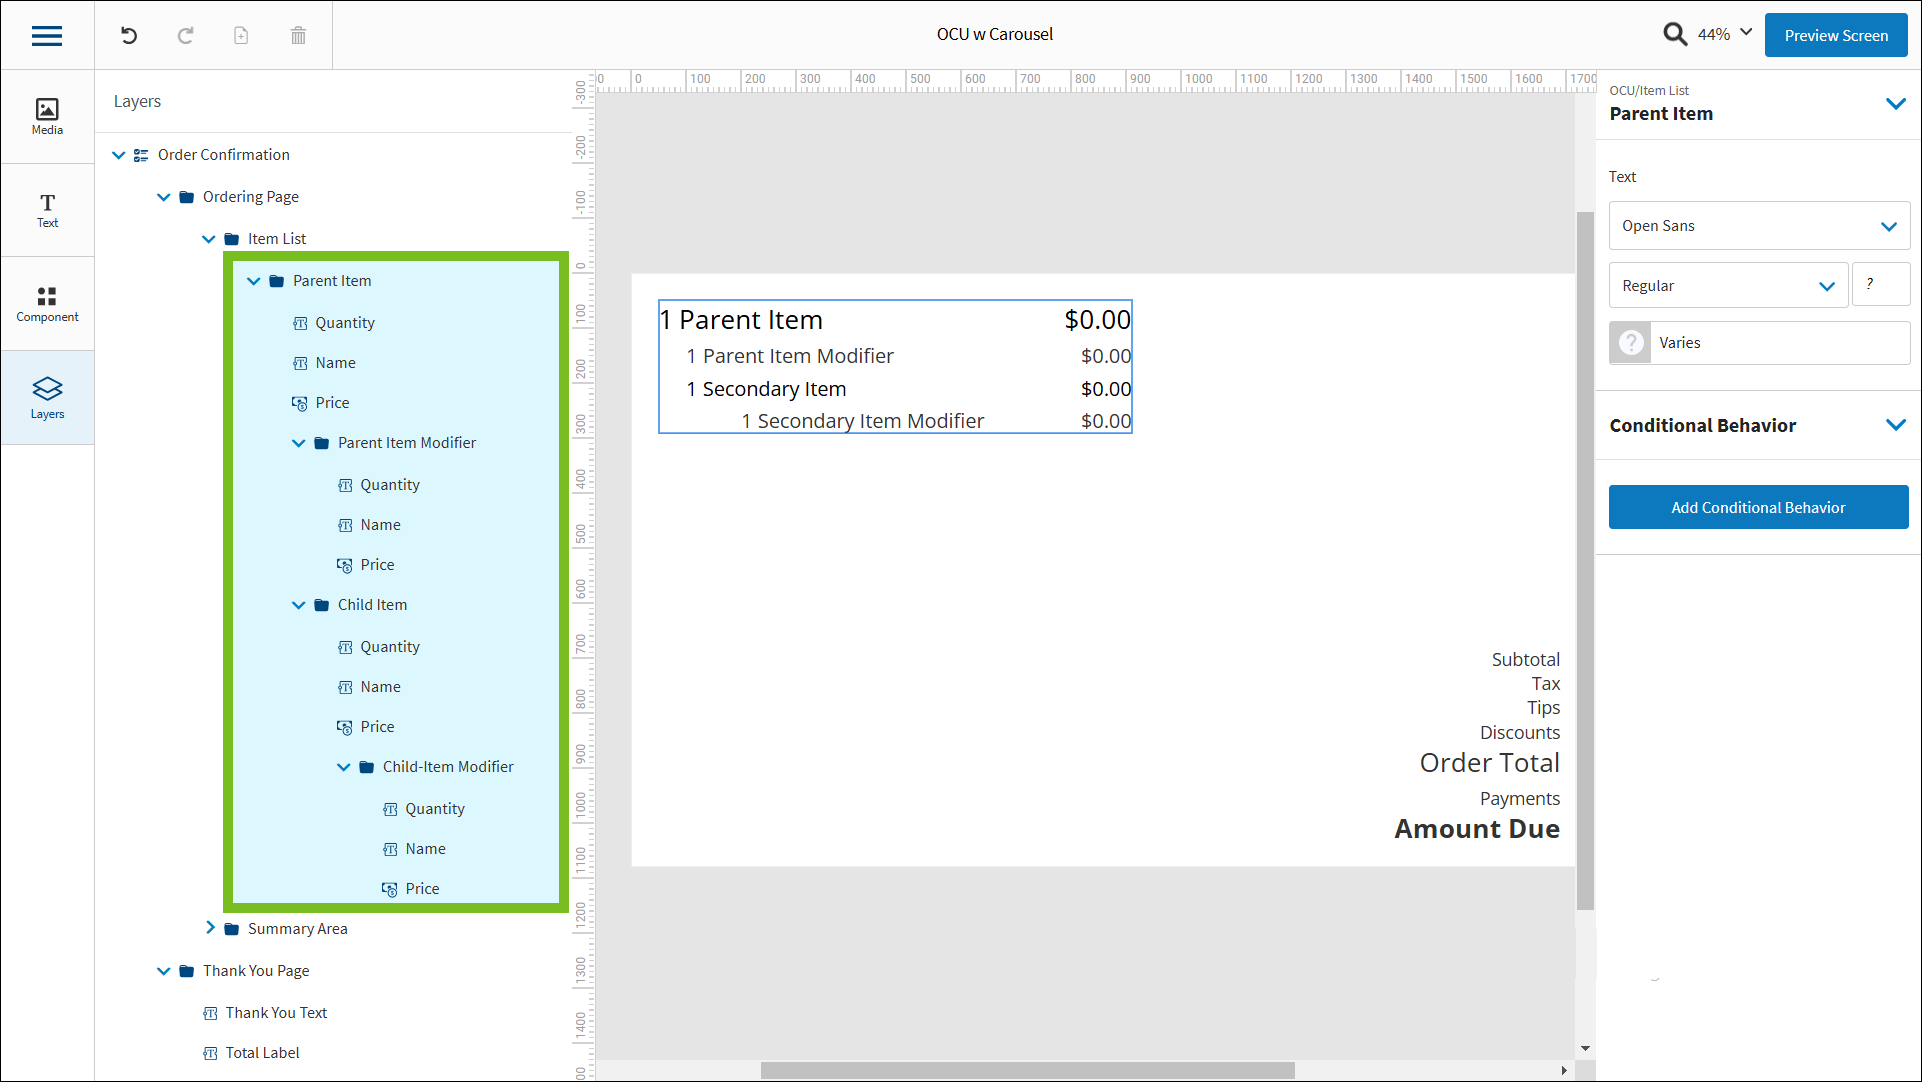Collapse the Item List folder
The height and width of the screenshot is (1082, 1922).
click(209, 239)
